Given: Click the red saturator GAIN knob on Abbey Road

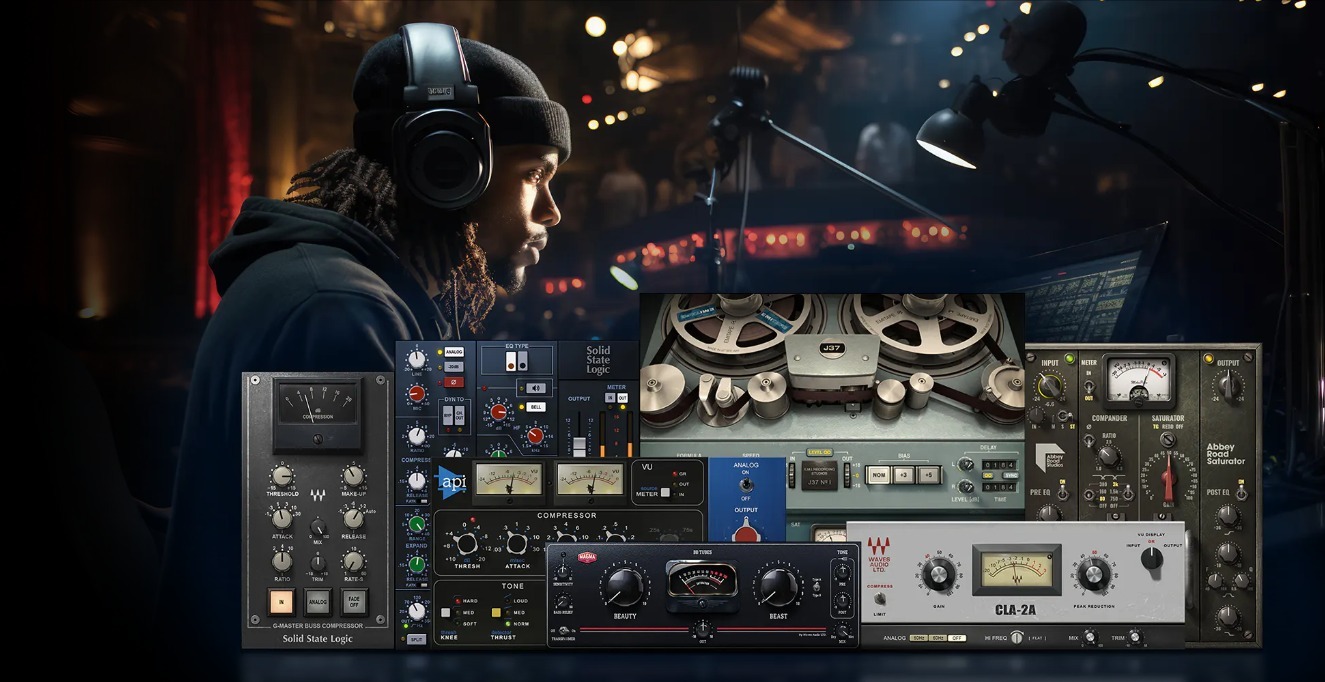Looking at the screenshot, I should [1168, 477].
